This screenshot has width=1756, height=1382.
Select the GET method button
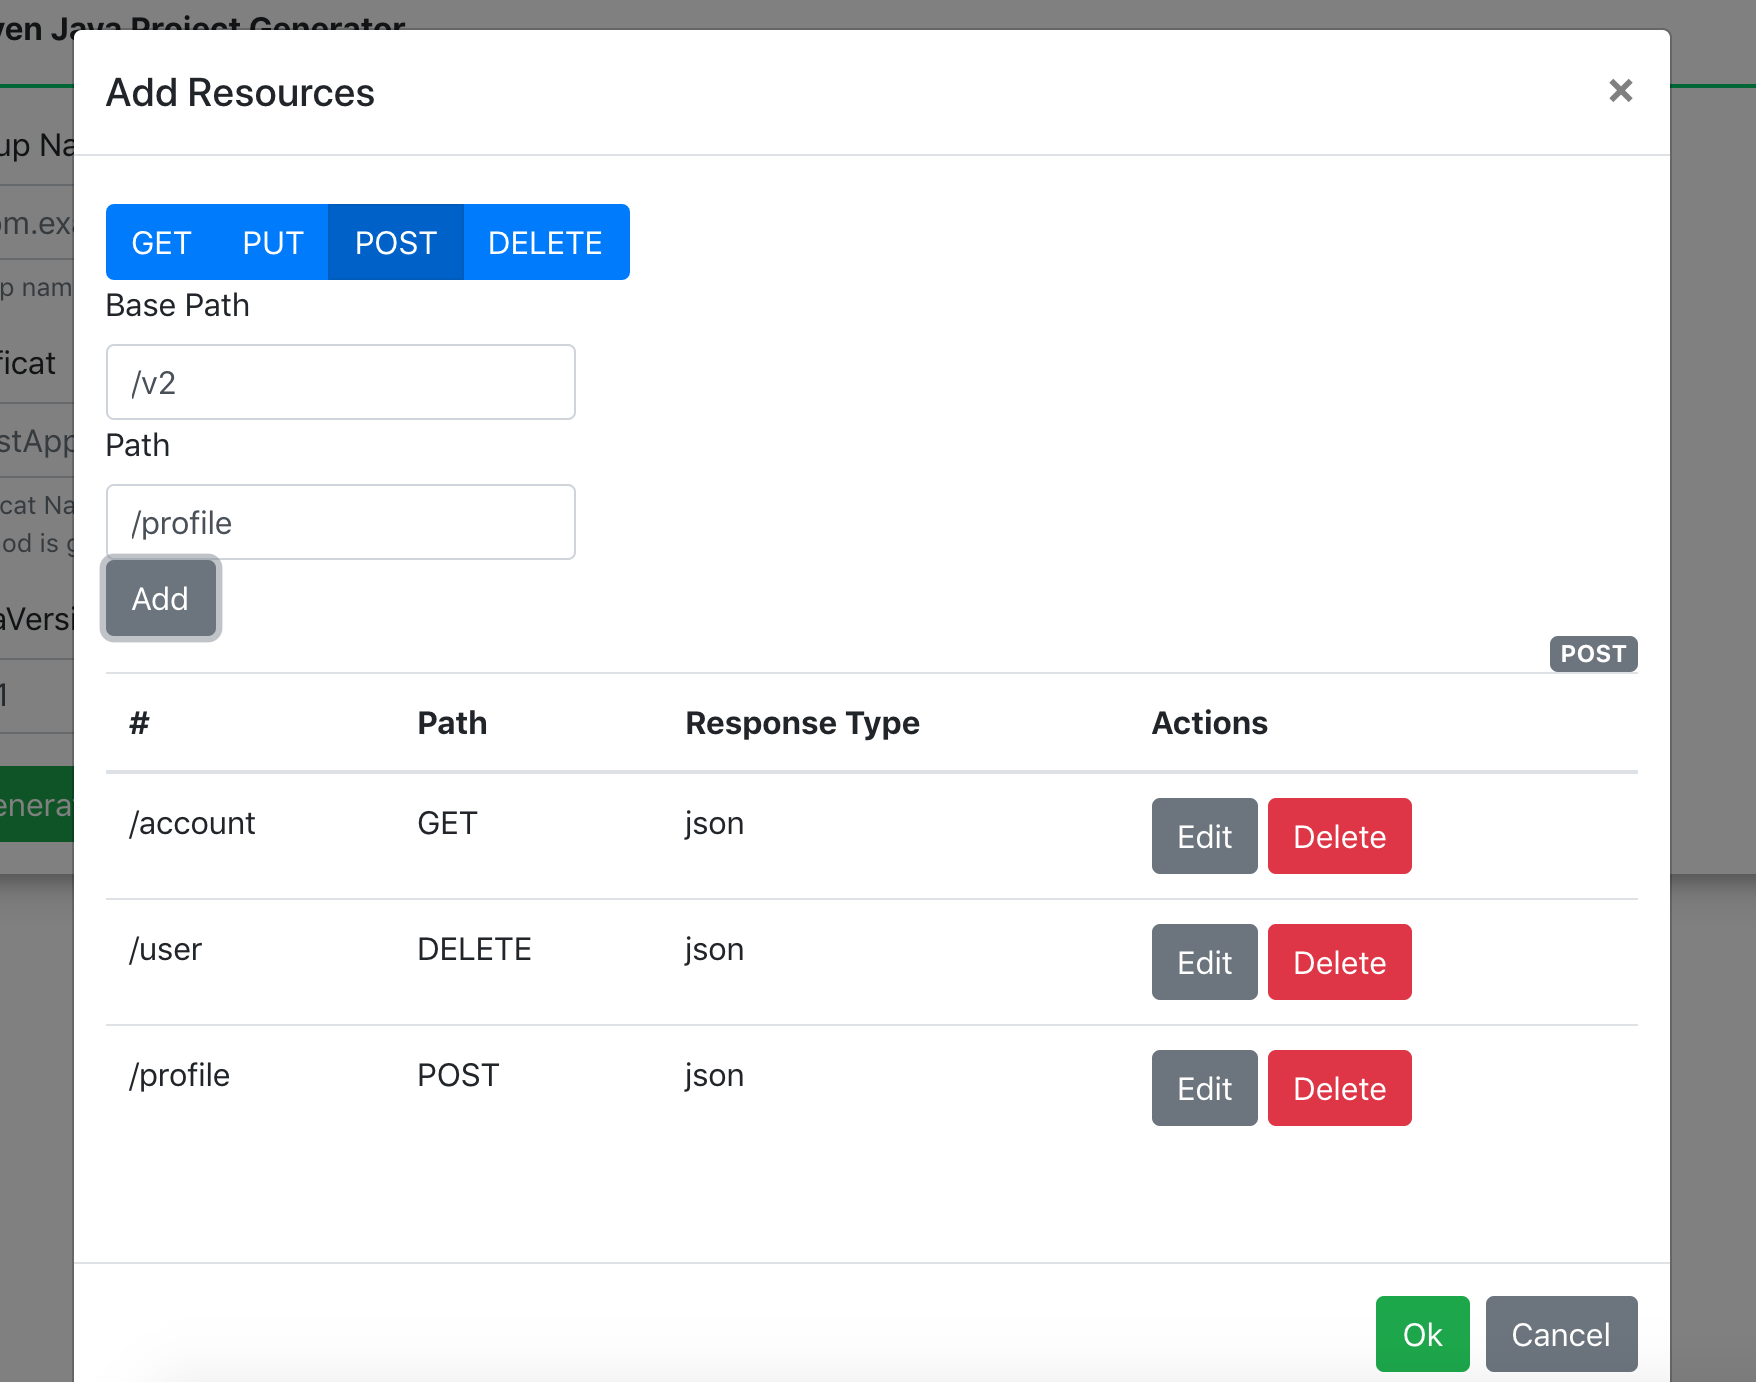(161, 242)
